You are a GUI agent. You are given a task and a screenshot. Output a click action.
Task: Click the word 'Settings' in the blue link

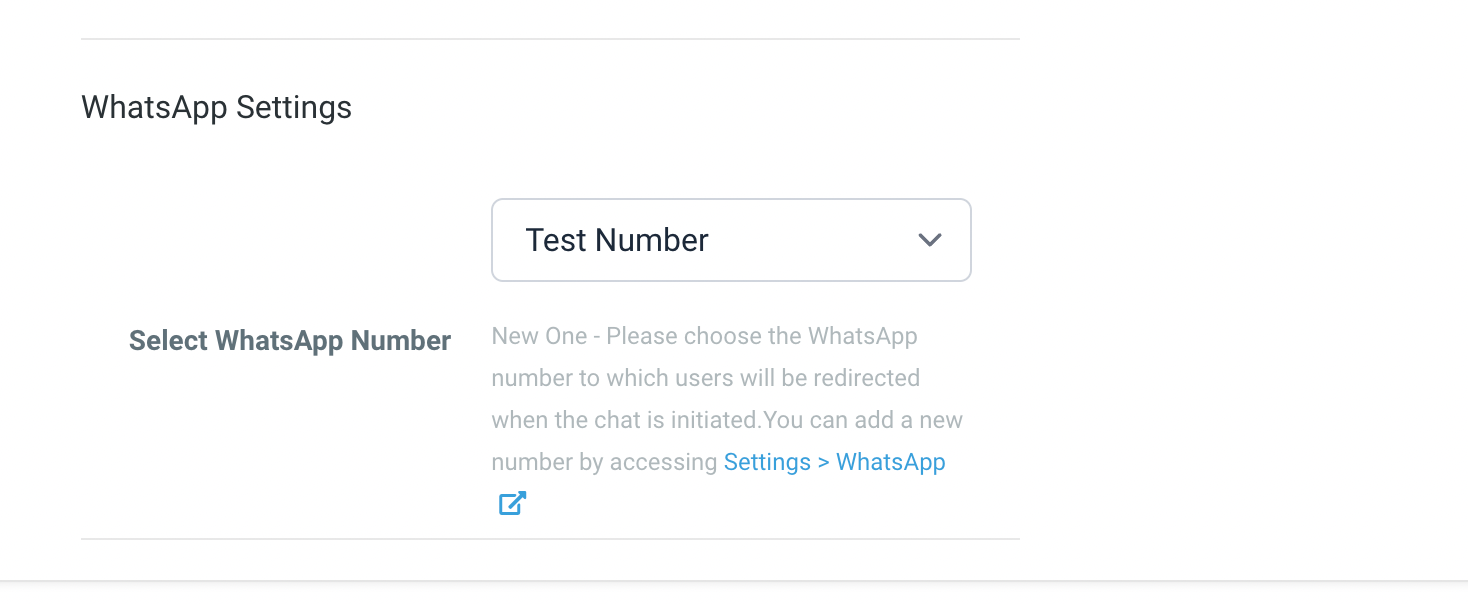pos(767,462)
